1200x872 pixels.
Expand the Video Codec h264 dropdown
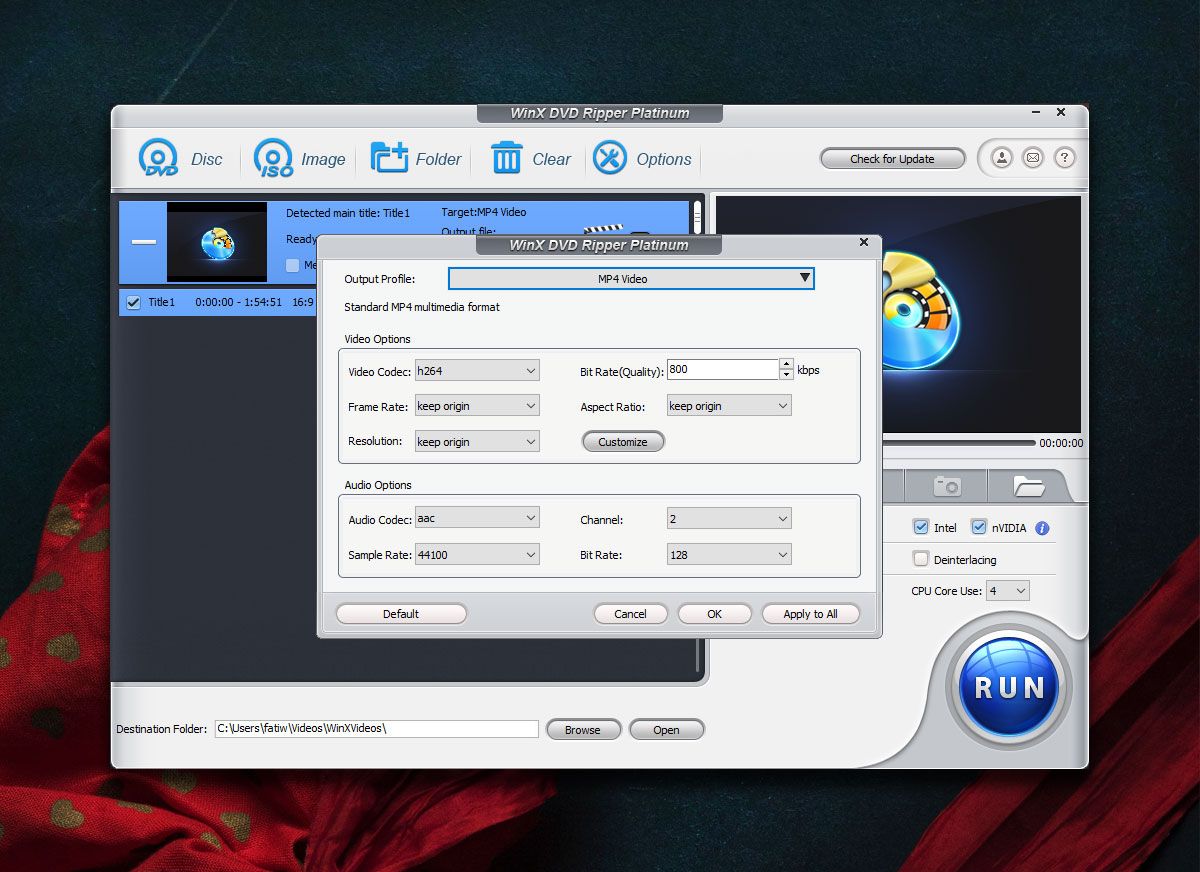click(x=477, y=370)
